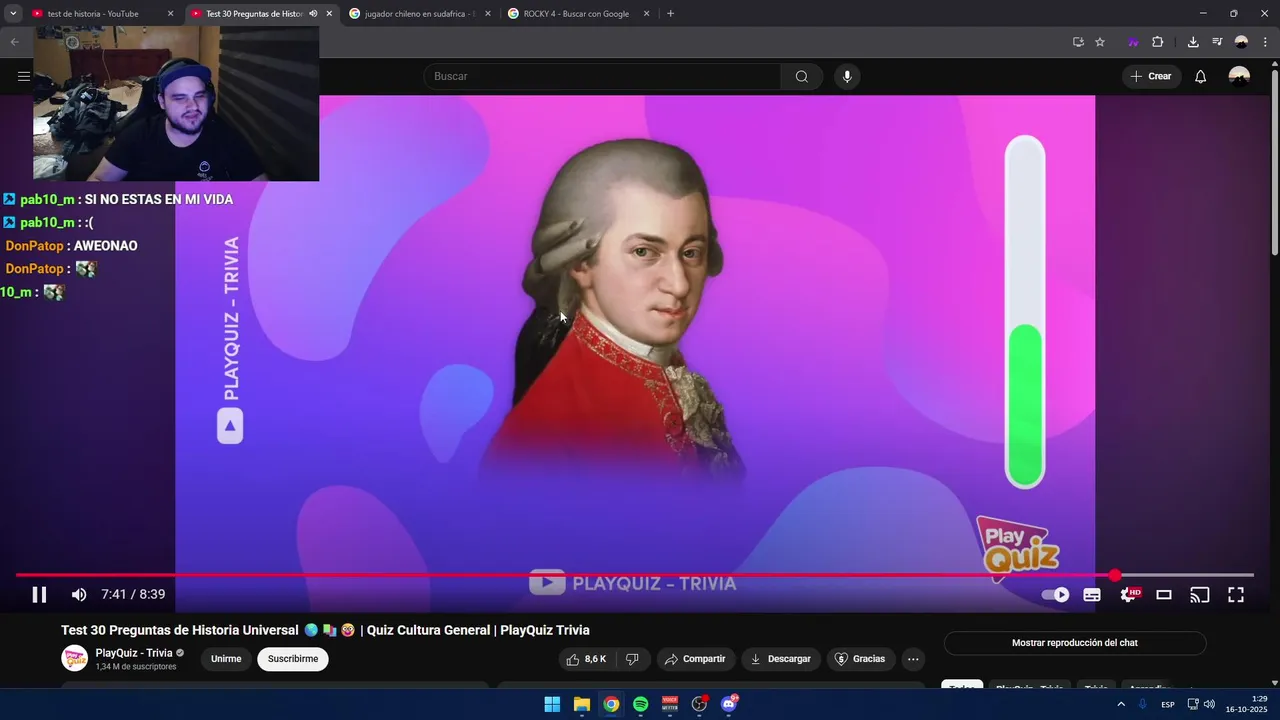Image resolution: width=1280 pixels, height=720 pixels.
Task: Close the 'test de historia' tab
Action: [170, 14]
